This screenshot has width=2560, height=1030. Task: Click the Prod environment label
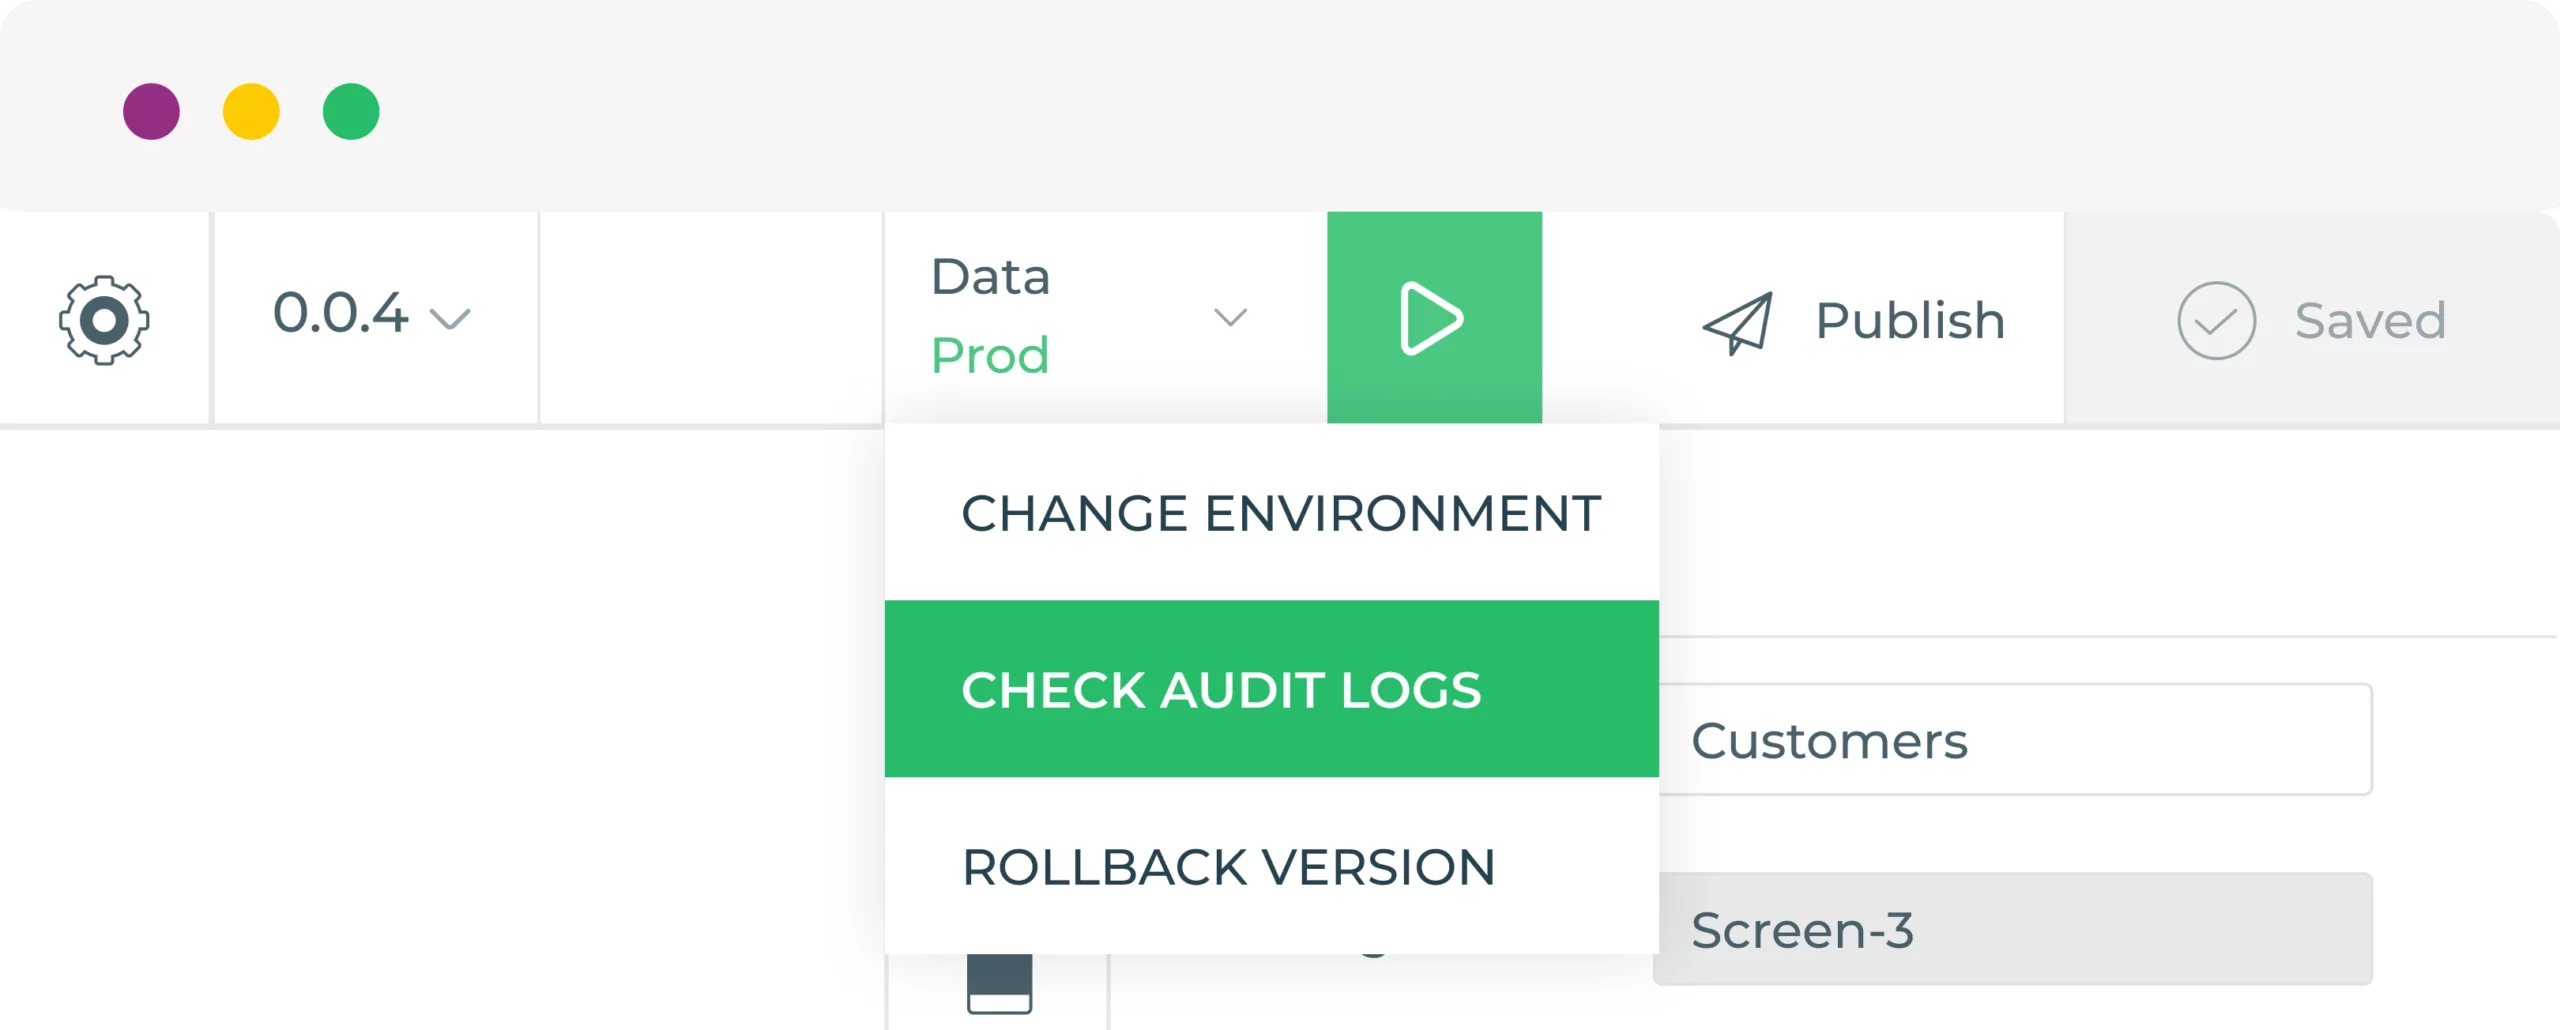[x=989, y=355]
